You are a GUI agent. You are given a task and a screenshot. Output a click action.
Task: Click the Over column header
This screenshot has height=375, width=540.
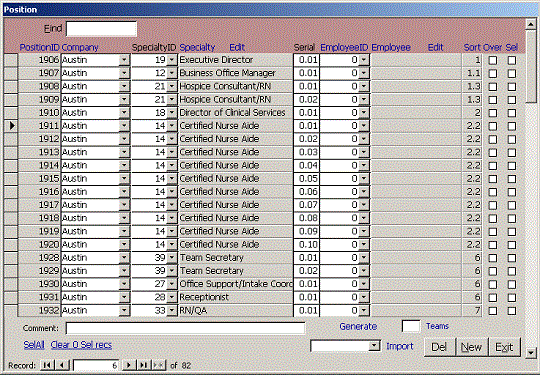point(492,47)
